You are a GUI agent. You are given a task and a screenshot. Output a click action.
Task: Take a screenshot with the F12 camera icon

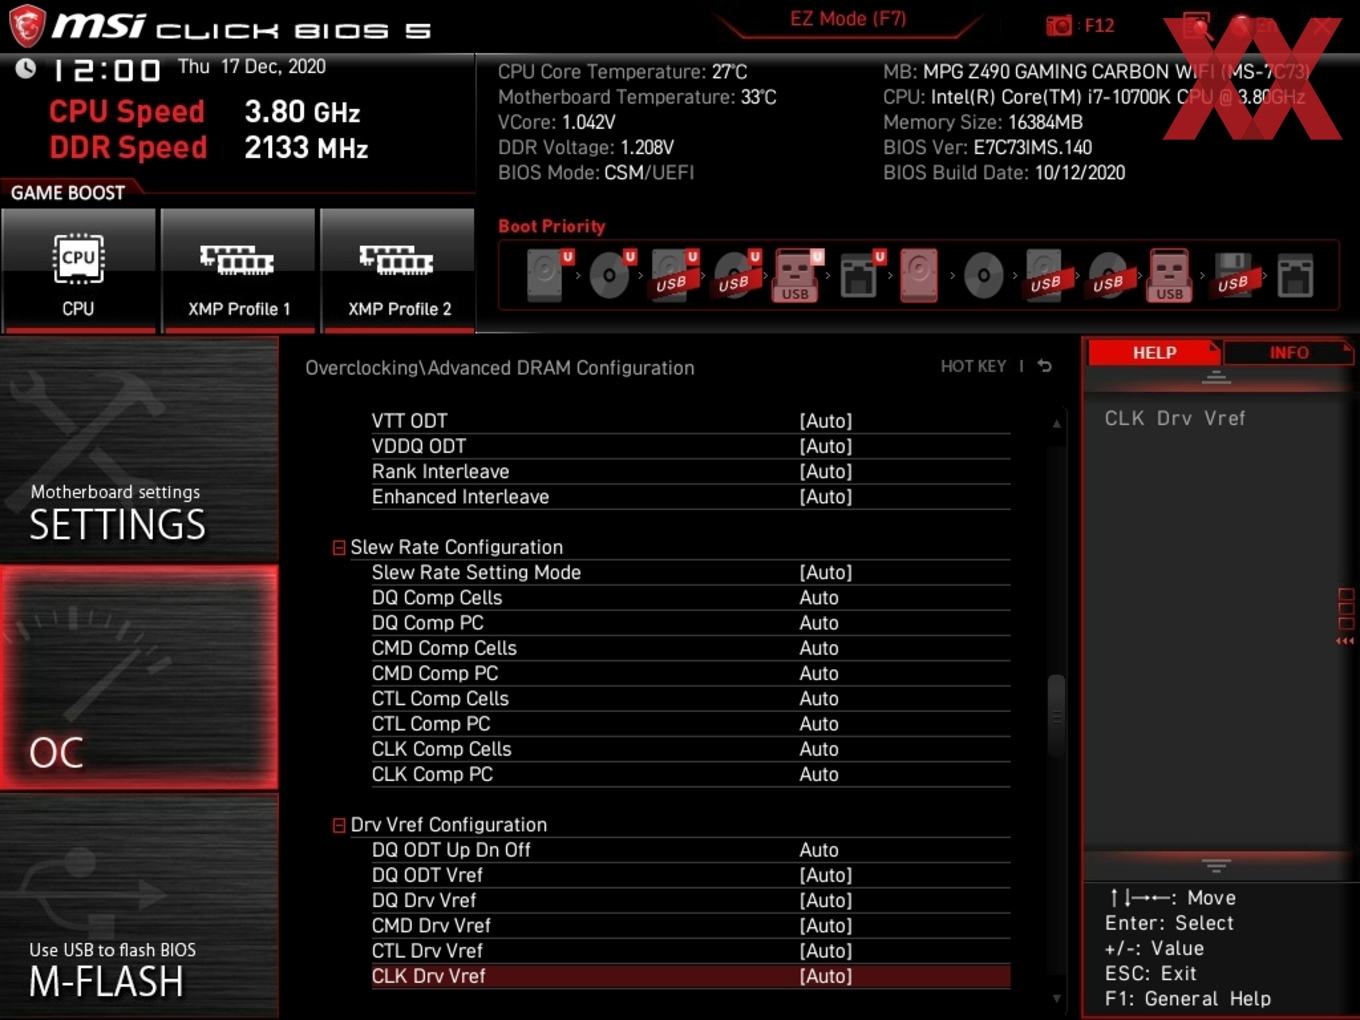(x=1059, y=26)
